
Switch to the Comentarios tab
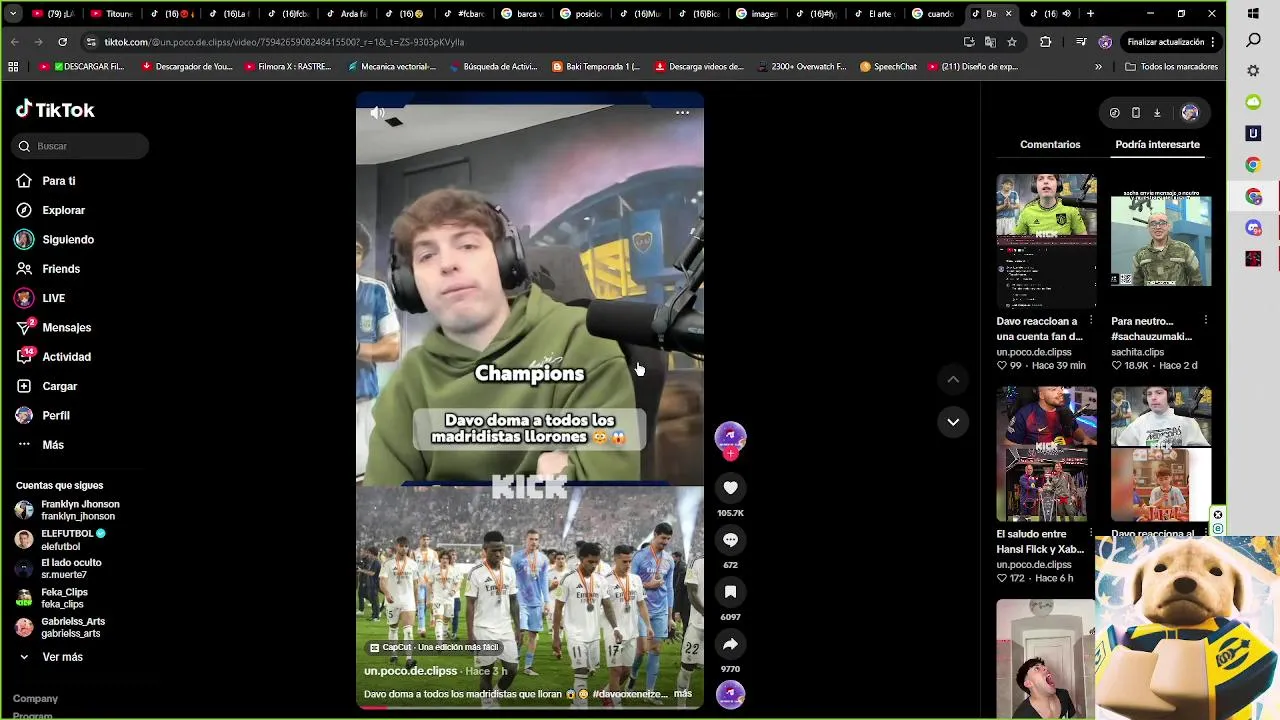[x=1050, y=145]
